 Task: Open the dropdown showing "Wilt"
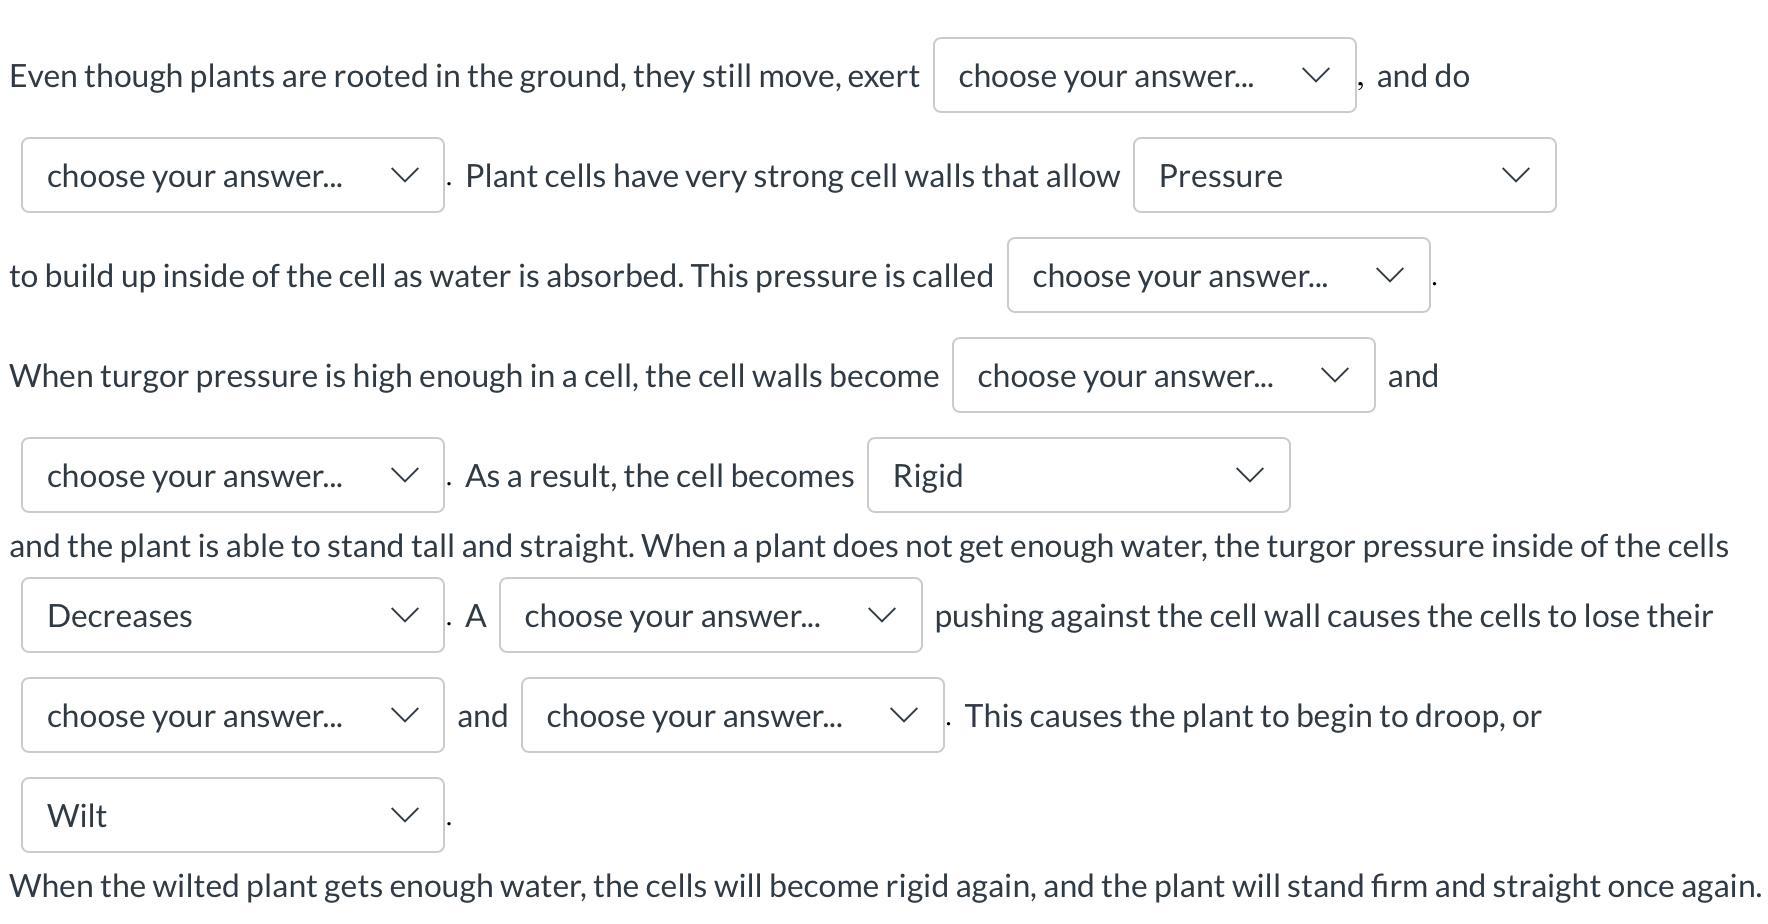232,816
